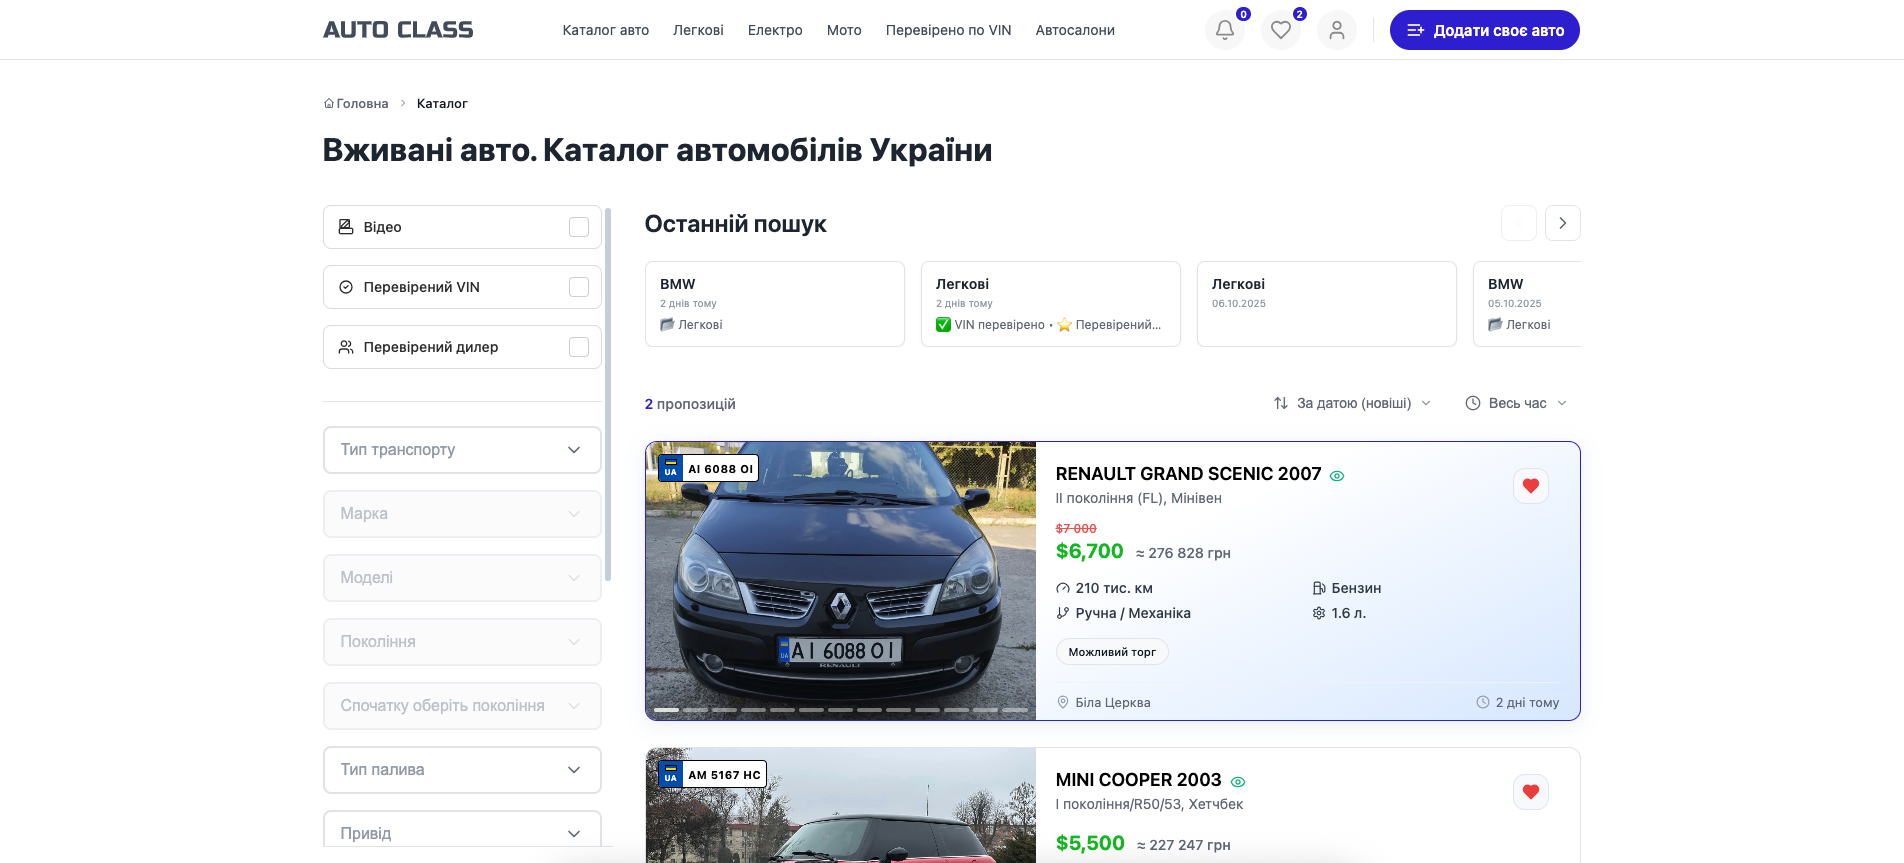Check the Перевірений VIN filter
This screenshot has width=1904, height=863.
578,287
